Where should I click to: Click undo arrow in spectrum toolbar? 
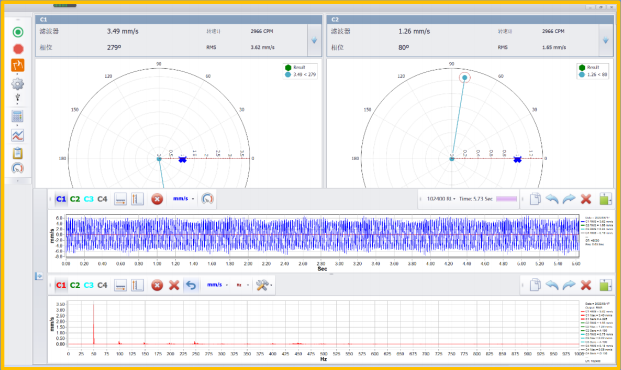[191, 285]
